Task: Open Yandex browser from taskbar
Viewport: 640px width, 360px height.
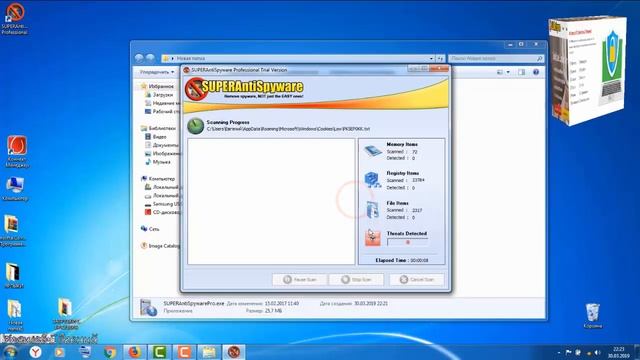Action: coord(36,352)
